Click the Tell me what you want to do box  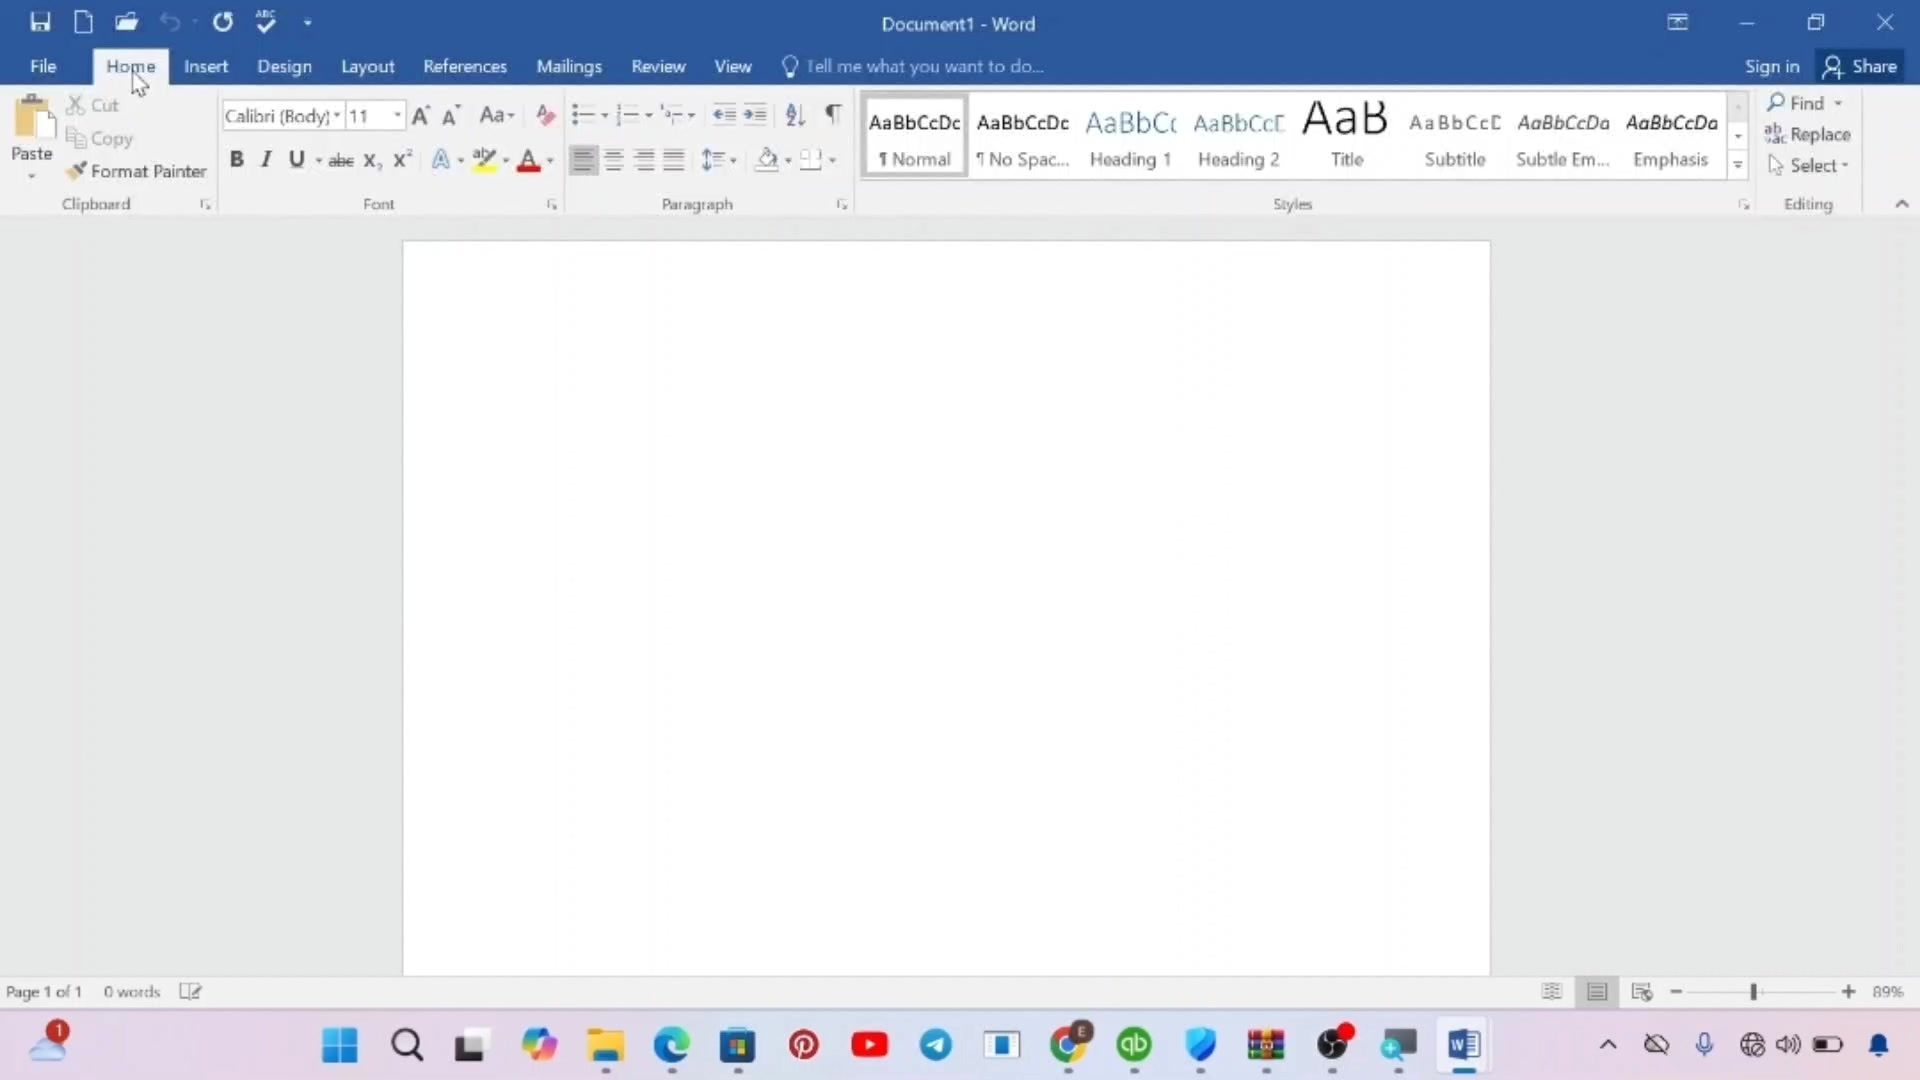913,66
